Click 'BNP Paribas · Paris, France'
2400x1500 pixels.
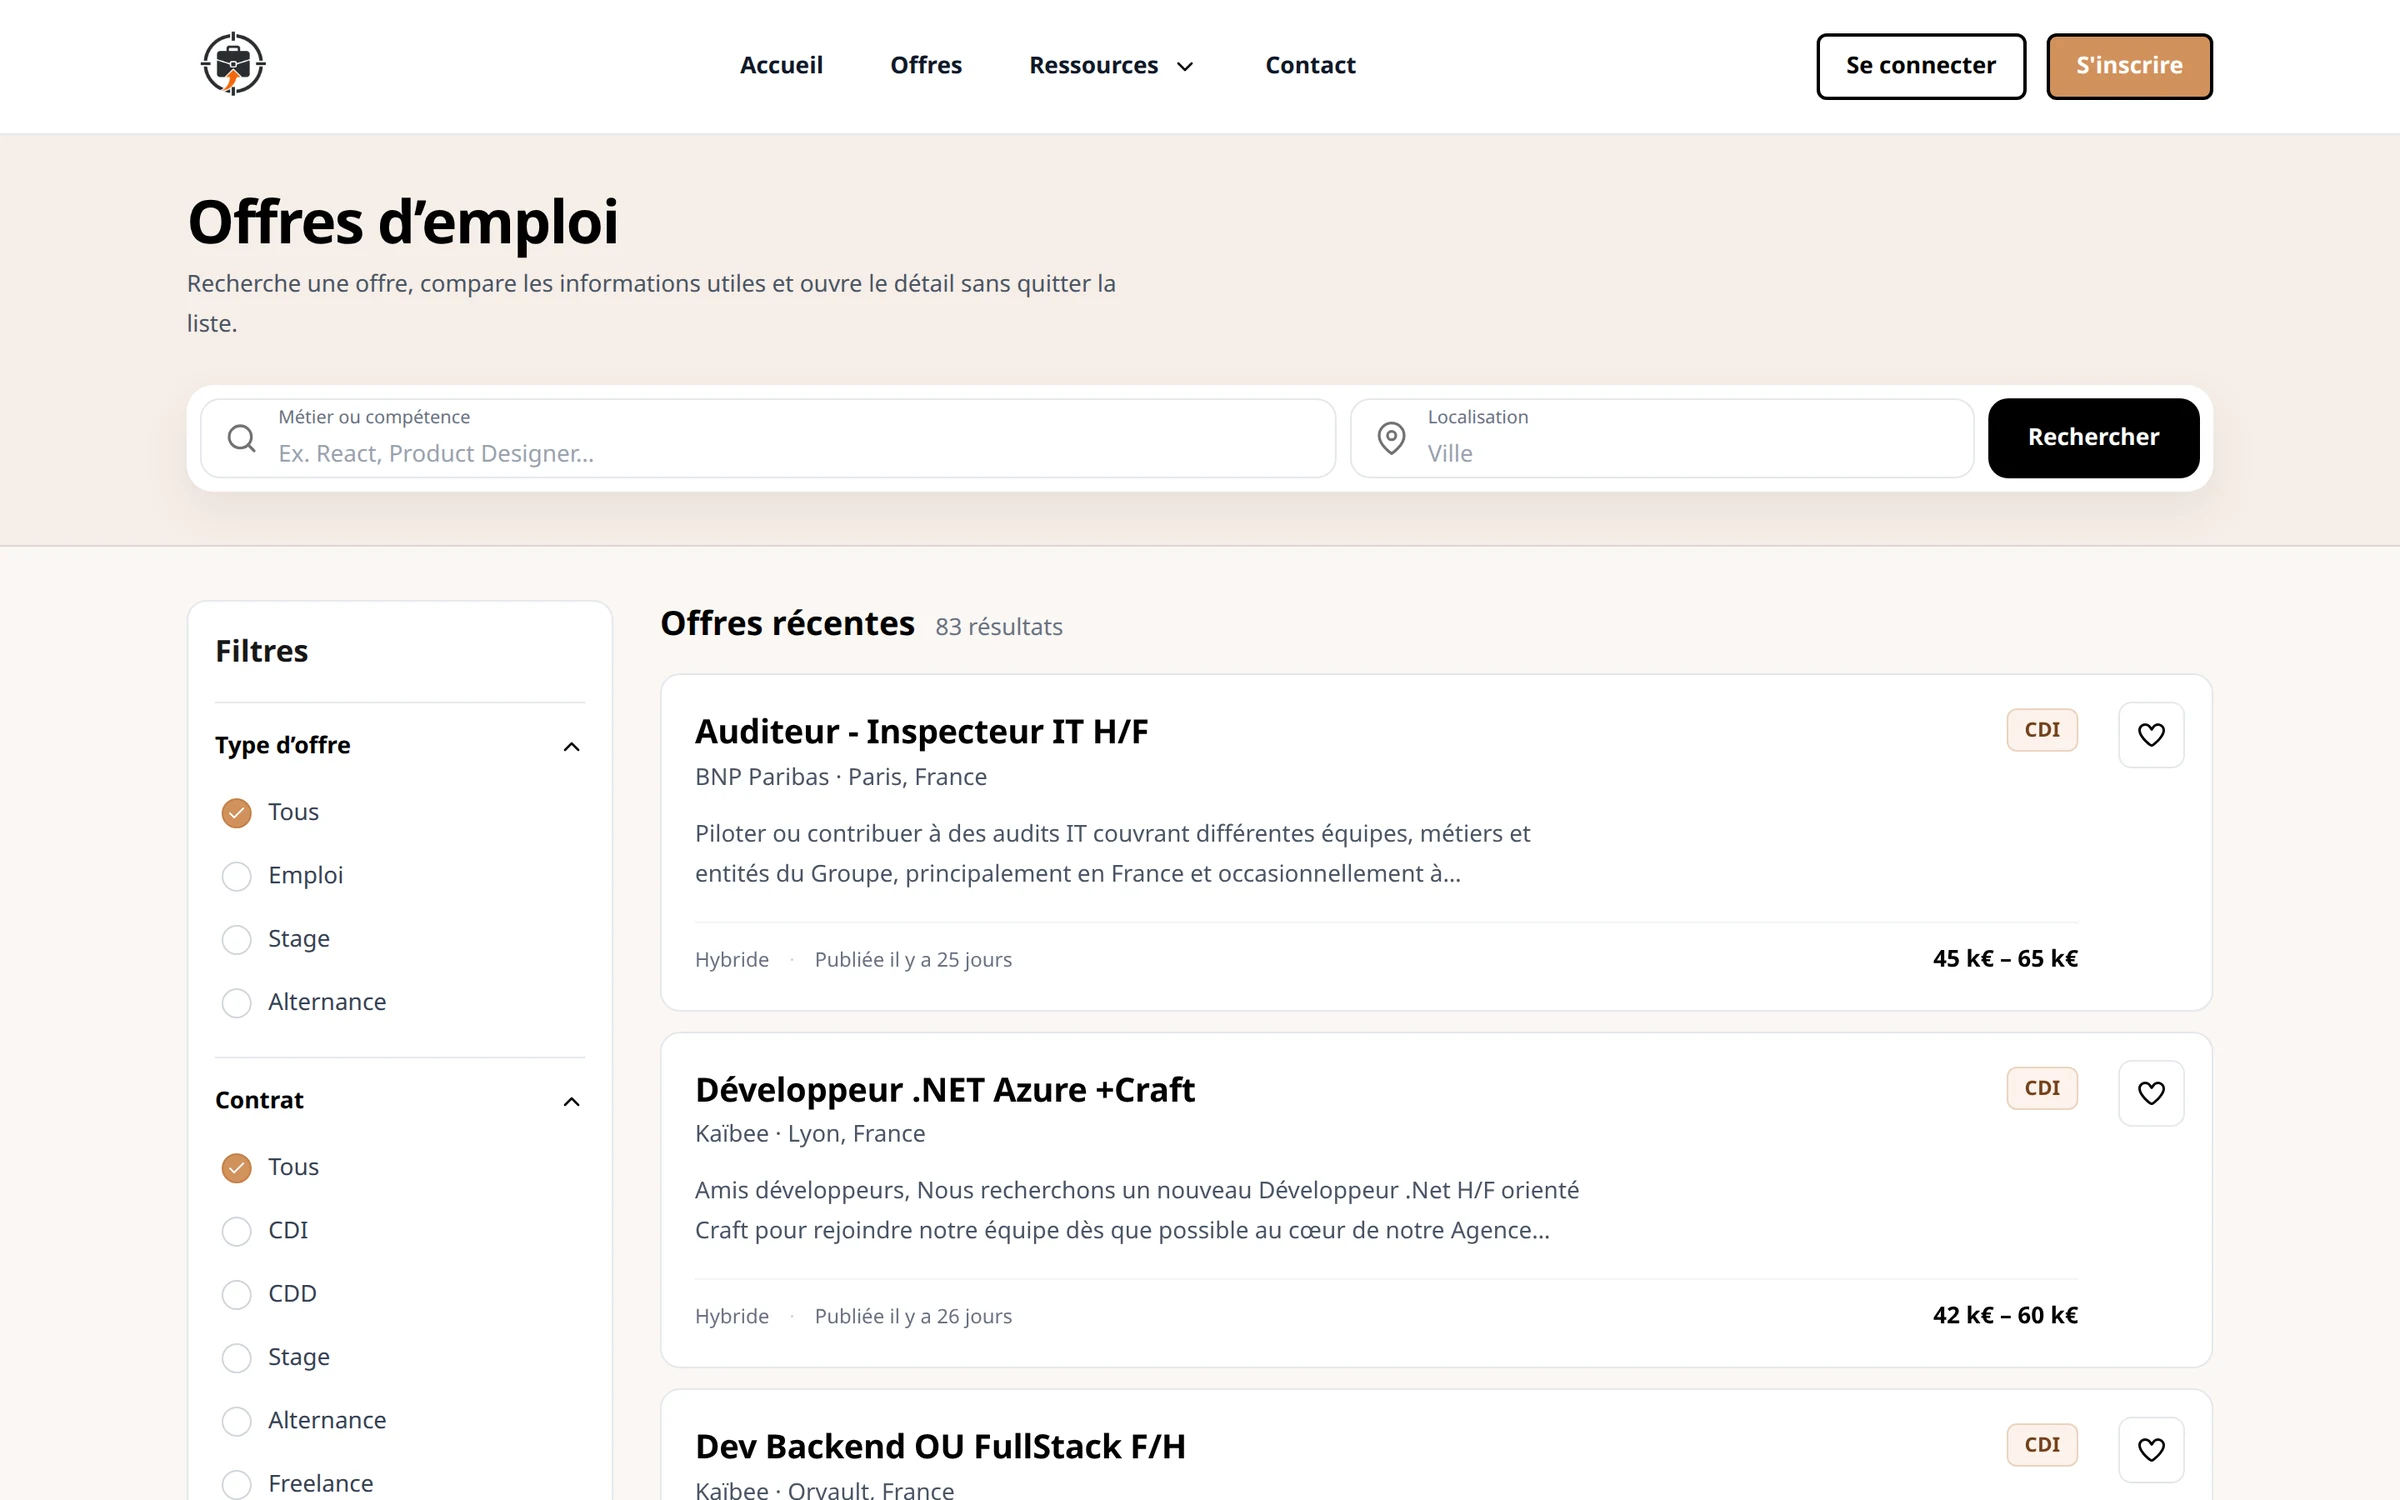841,777
